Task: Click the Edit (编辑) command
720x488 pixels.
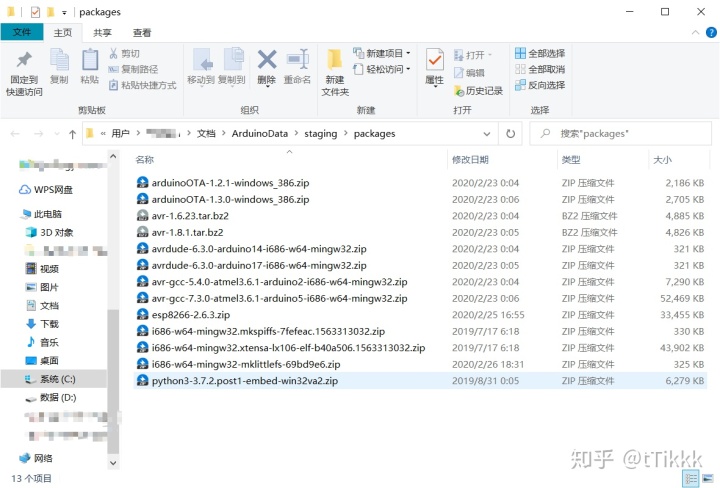Action: (469, 73)
